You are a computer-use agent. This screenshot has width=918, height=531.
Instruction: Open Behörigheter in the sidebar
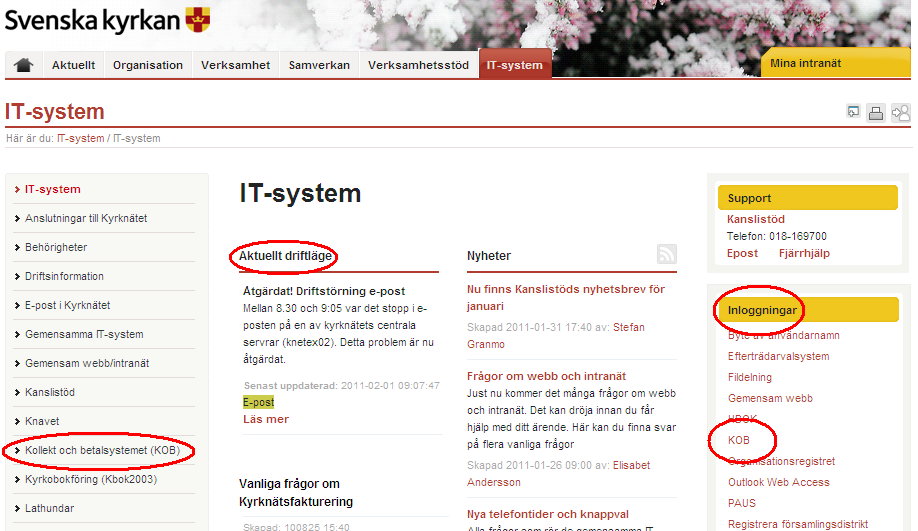click(56, 247)
